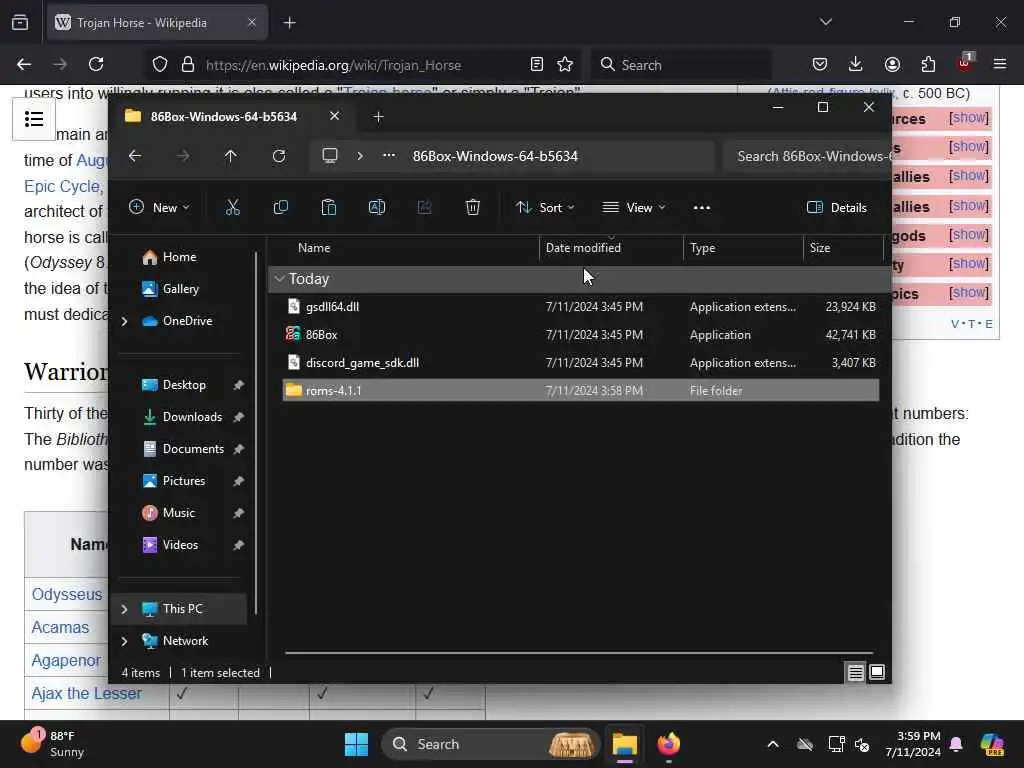Open the Sort dropdown menu
The image size is (1024, 768).
[545, 208]
